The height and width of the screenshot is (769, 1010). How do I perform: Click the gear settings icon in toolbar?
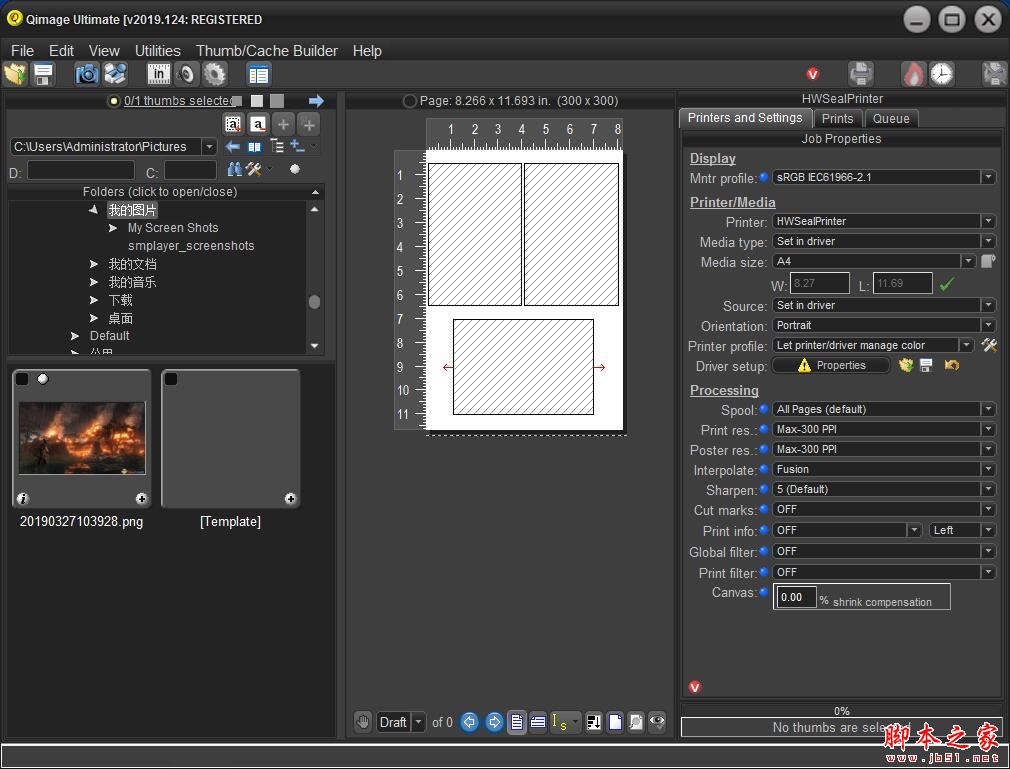(x=215, y=74)
